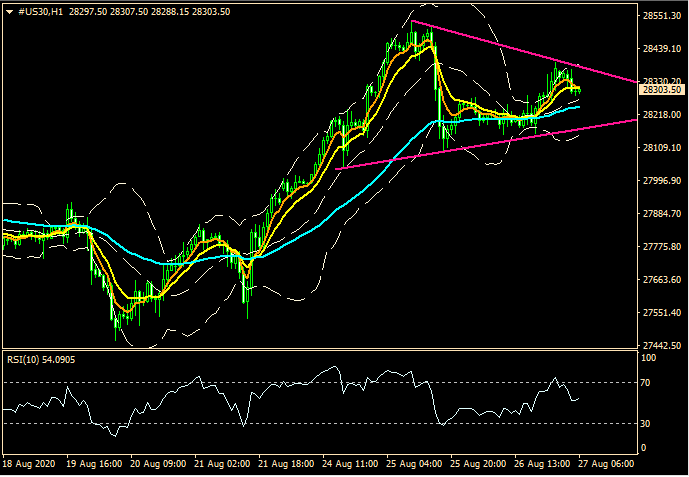Click the 27996.70 price axis label

point(661,181)
